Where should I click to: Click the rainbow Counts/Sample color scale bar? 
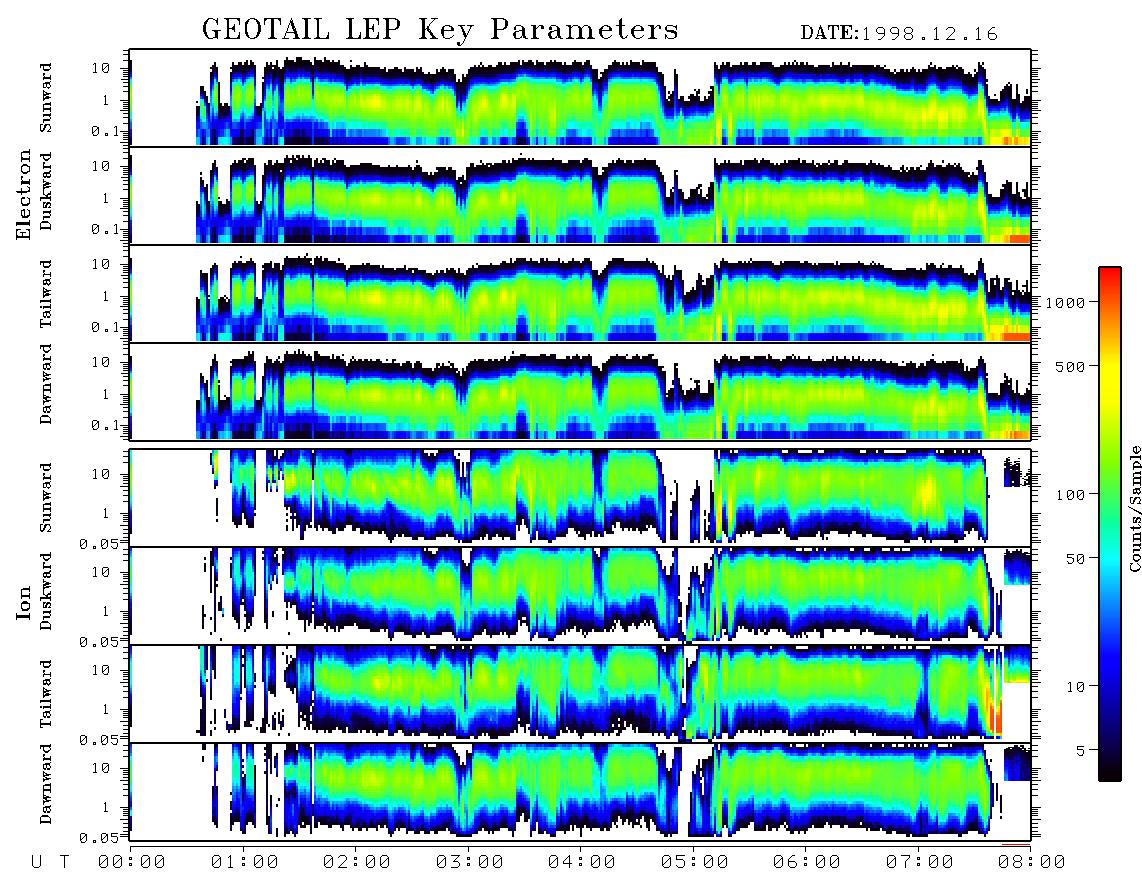(1110, 524)
